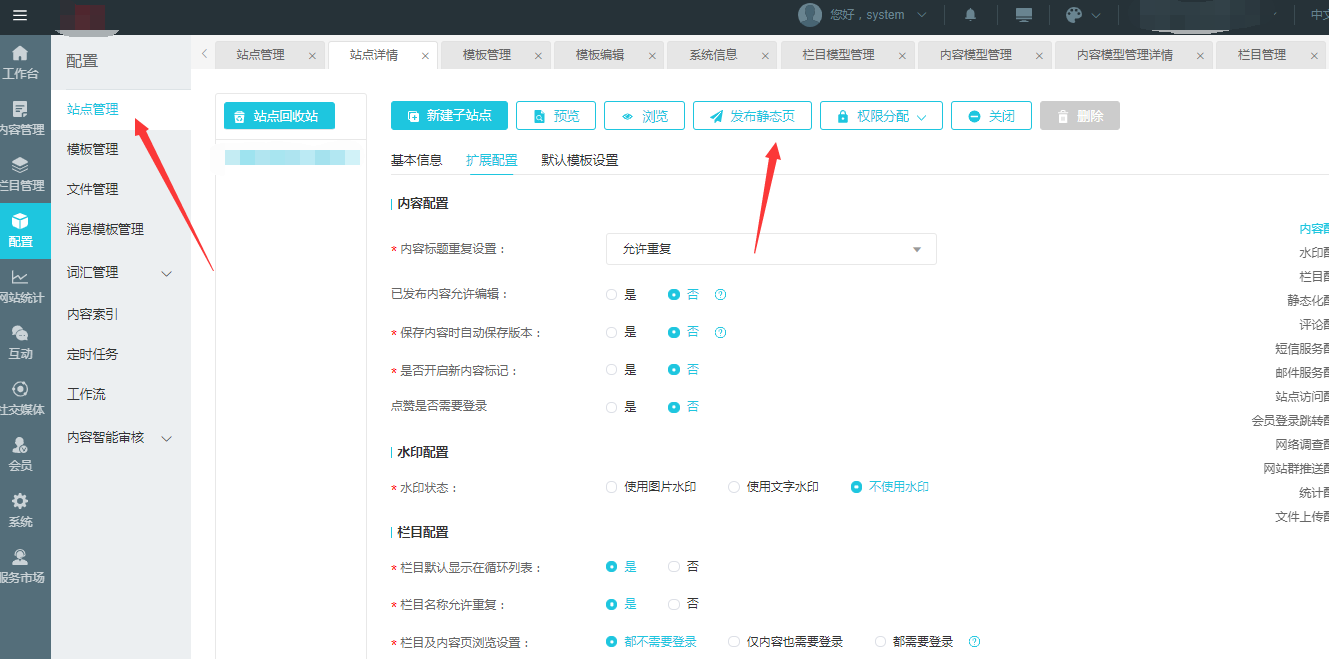This screenshot has height=659, width=1329.
Task: Select 否 for 栏目名称允许重复
Action: pyautogui.click(x=674, y=604)
